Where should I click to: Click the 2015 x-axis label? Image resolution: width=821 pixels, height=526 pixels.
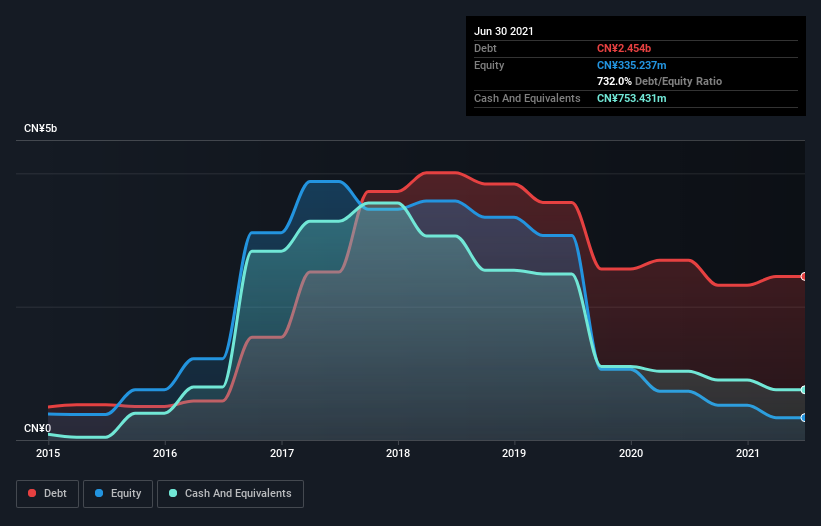[48, 453]
